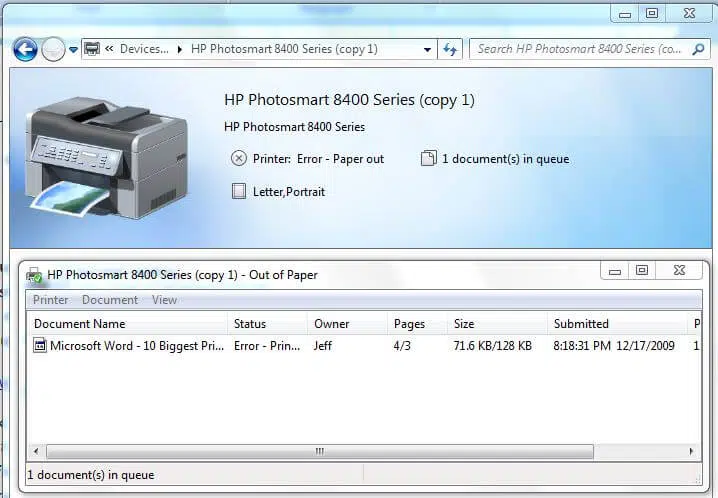The width and height of the screenshot is (718, 498).
Task: Maximize the main printer window
Action: pos(652,14)
